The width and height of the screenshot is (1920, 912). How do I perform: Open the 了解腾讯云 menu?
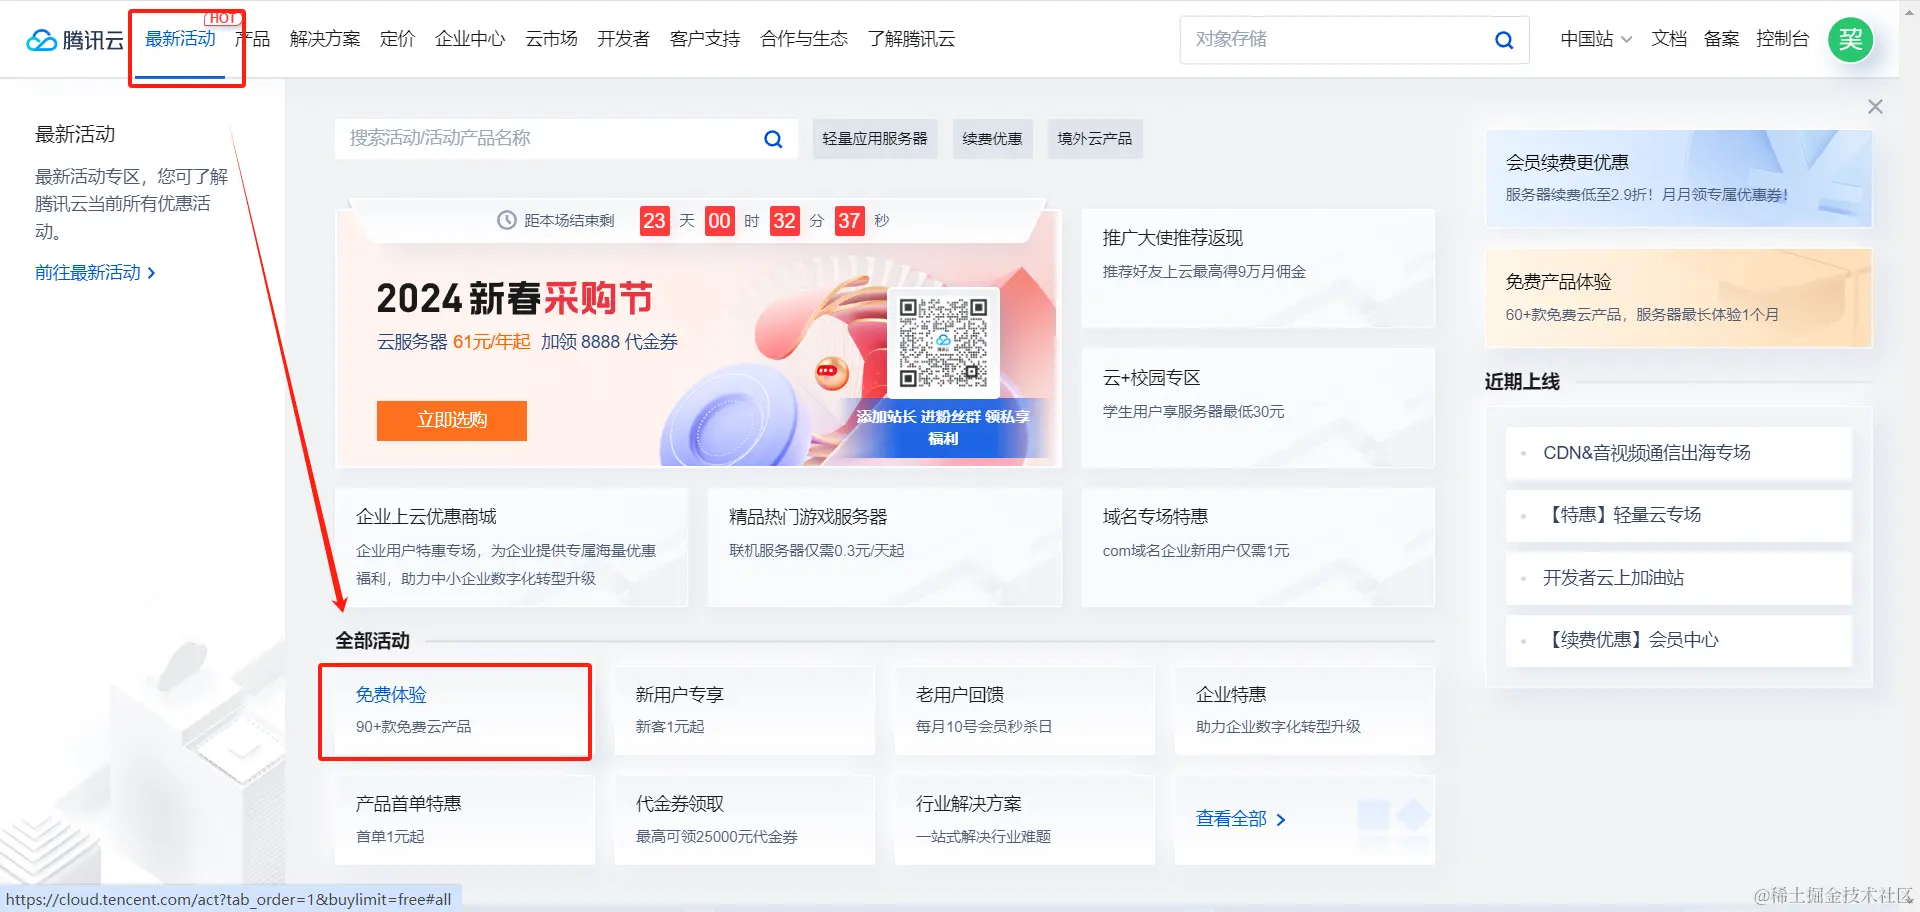click(x=911, y=39)
